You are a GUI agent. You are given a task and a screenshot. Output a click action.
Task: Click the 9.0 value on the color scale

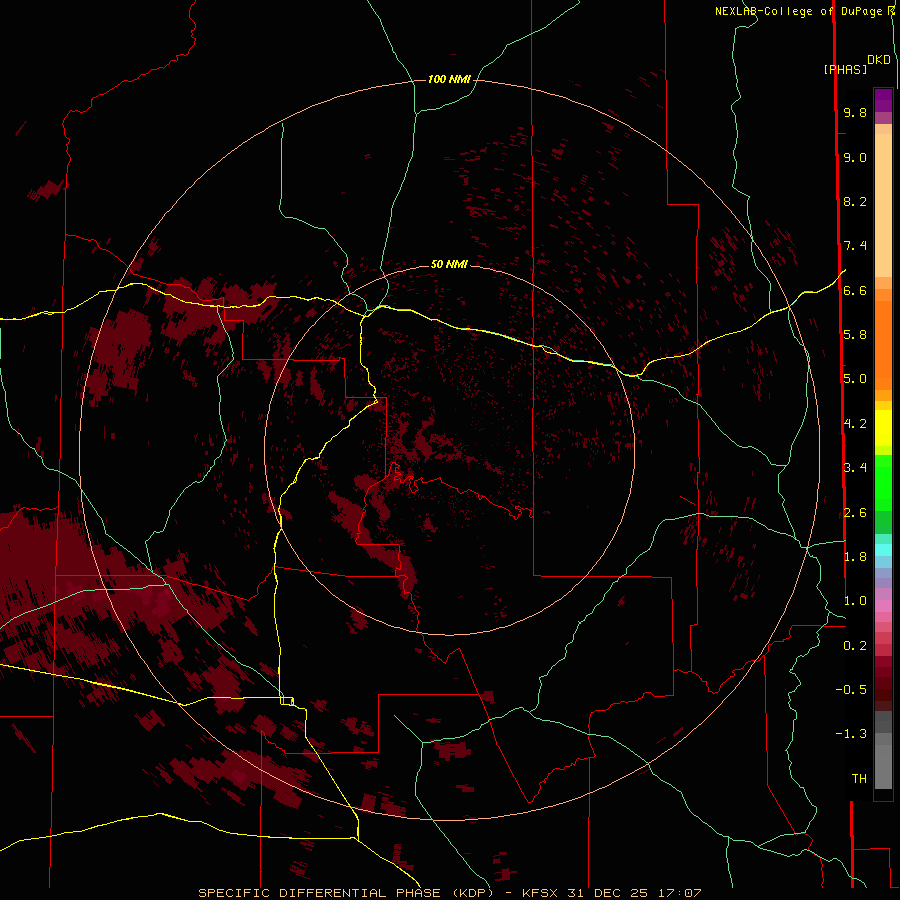click(x=855, y=157)
